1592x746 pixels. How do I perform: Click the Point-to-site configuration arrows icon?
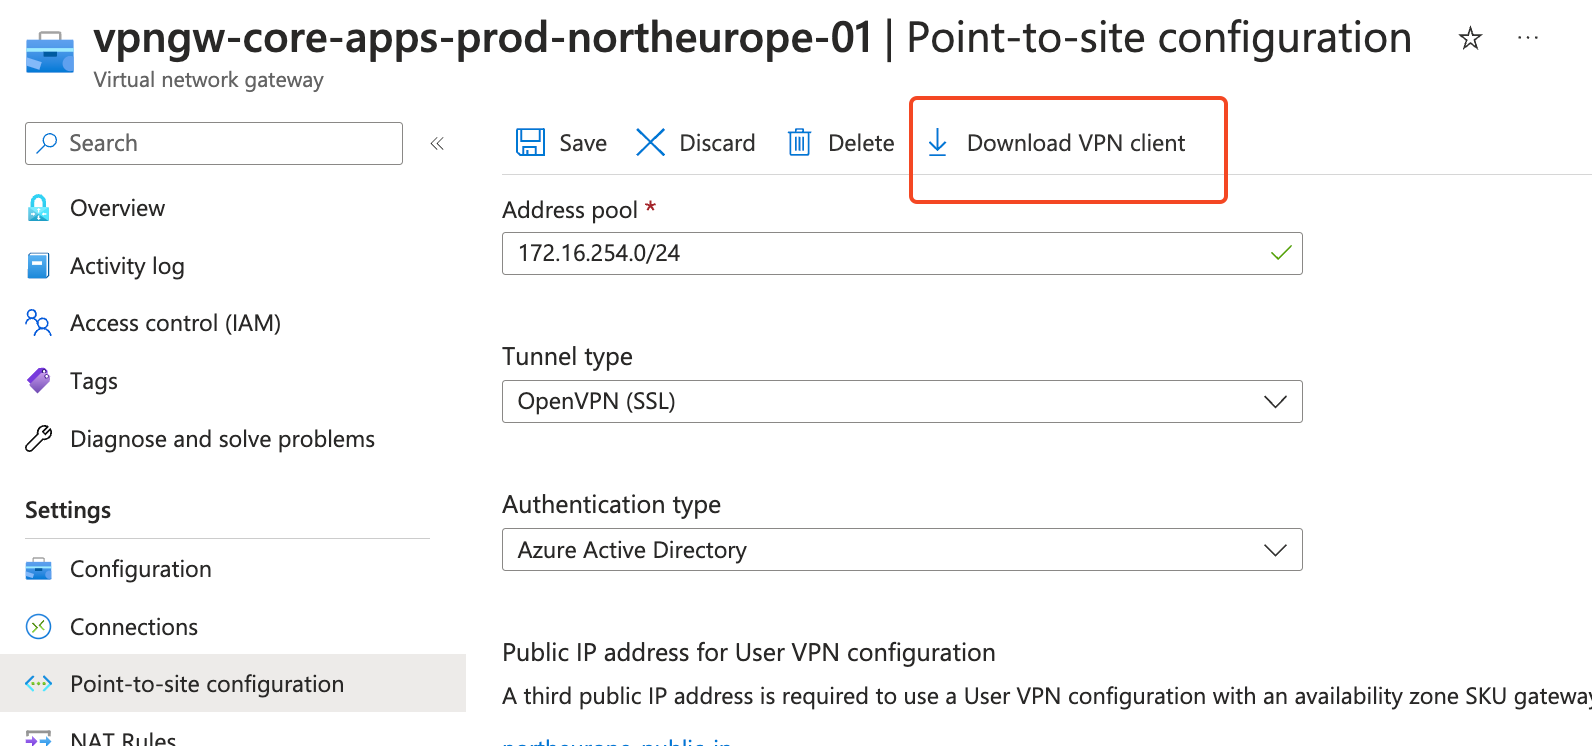coord(38,684)
